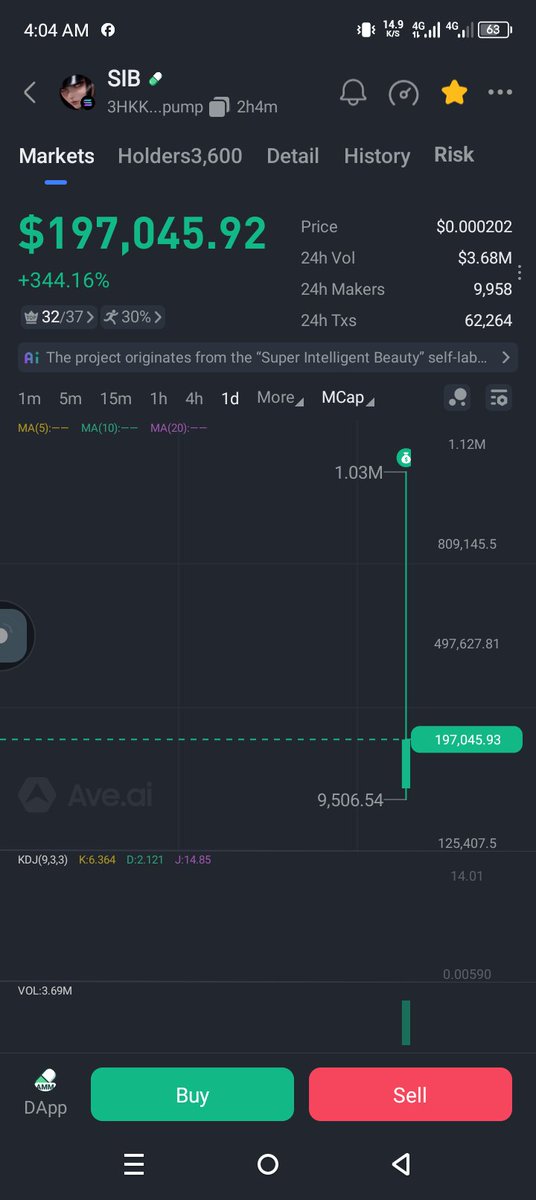Open chart indicator settings icon

point(499,398)
